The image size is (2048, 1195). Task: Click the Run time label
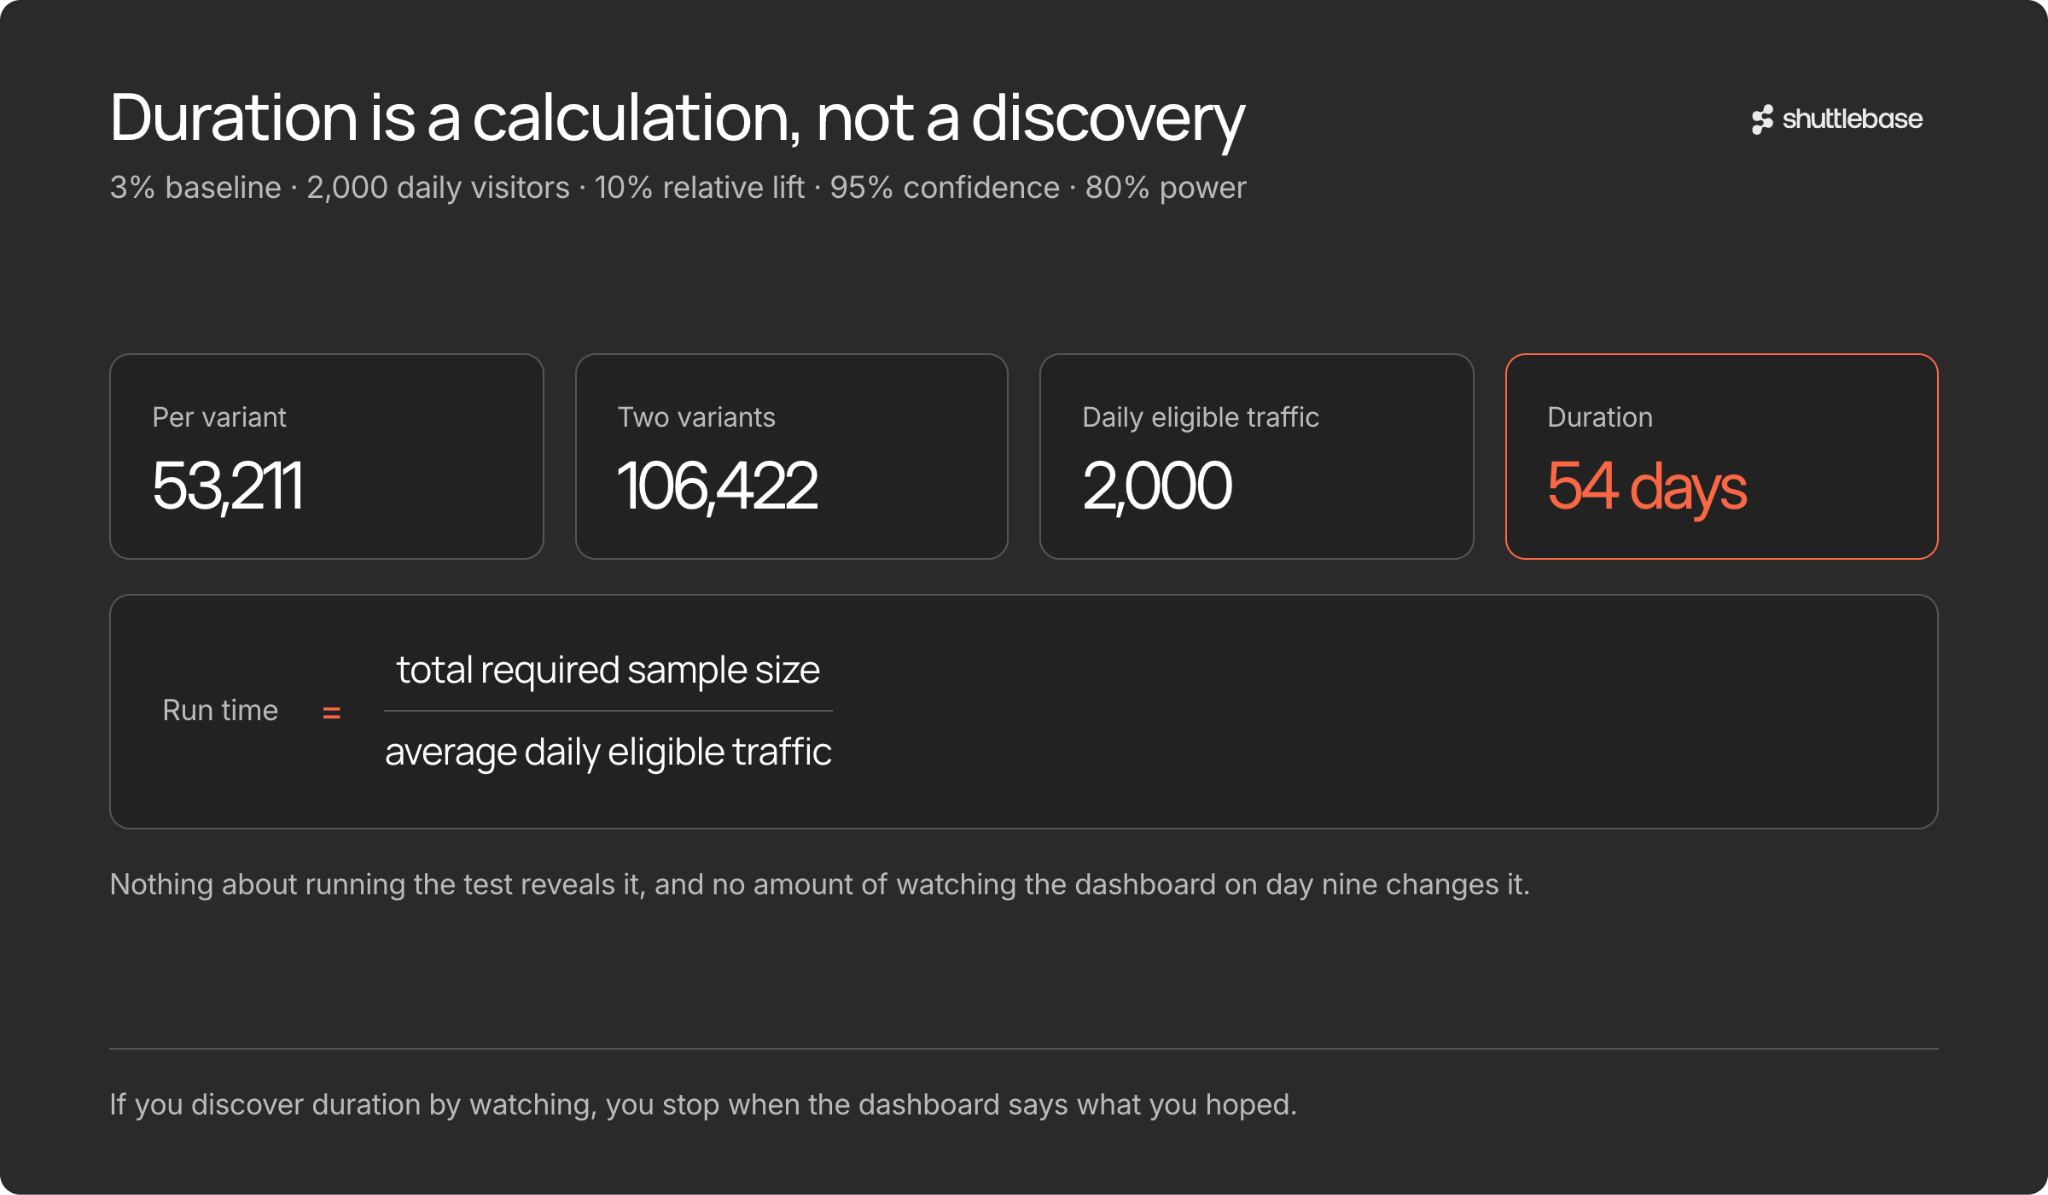coord(220,710)
